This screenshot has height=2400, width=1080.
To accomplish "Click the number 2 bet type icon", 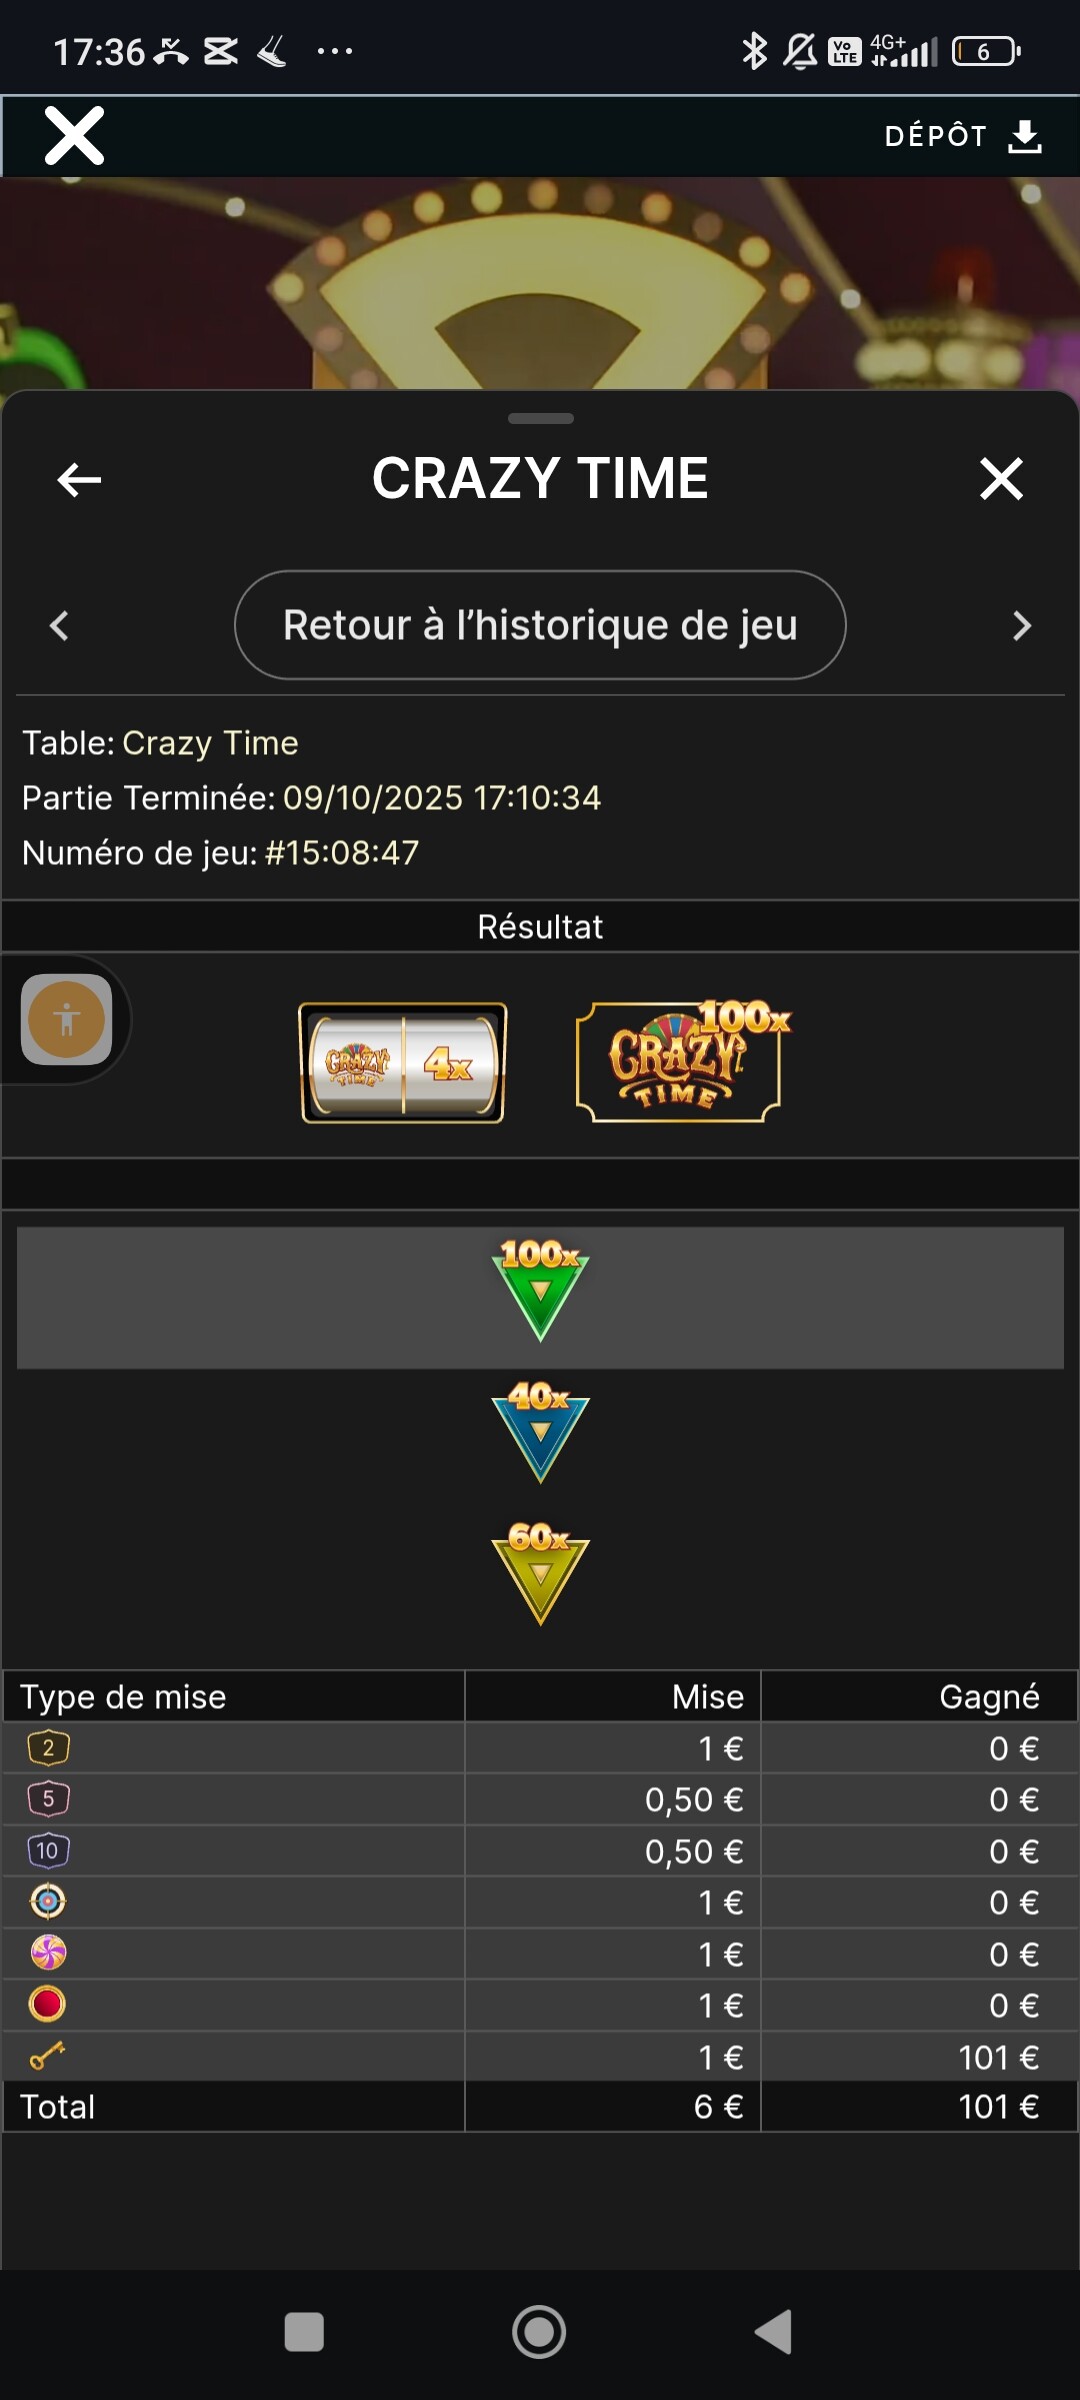I will coord(48,1748).
